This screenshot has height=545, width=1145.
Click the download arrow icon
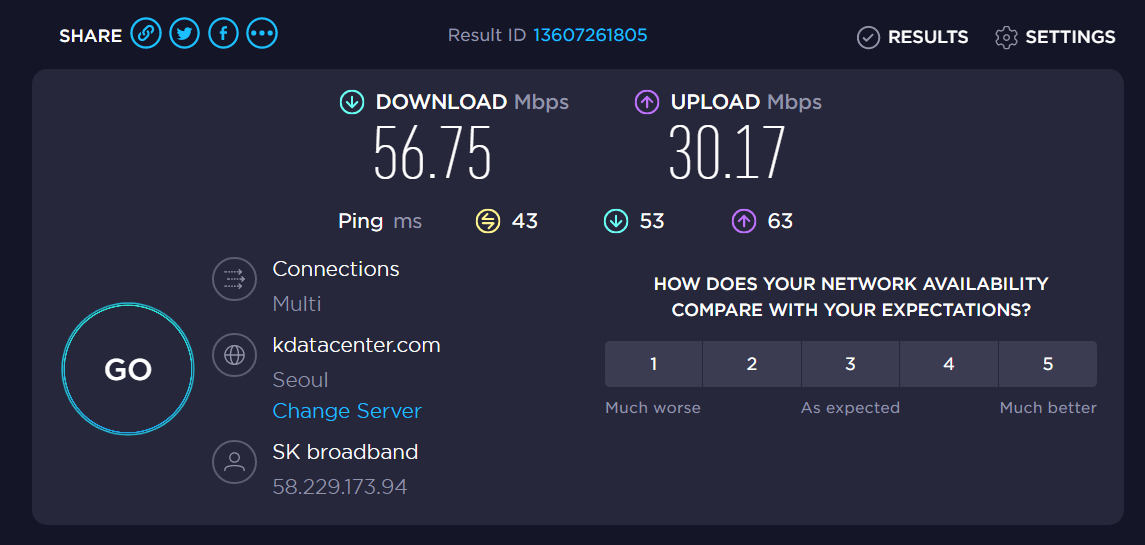(x=351, y=102)
